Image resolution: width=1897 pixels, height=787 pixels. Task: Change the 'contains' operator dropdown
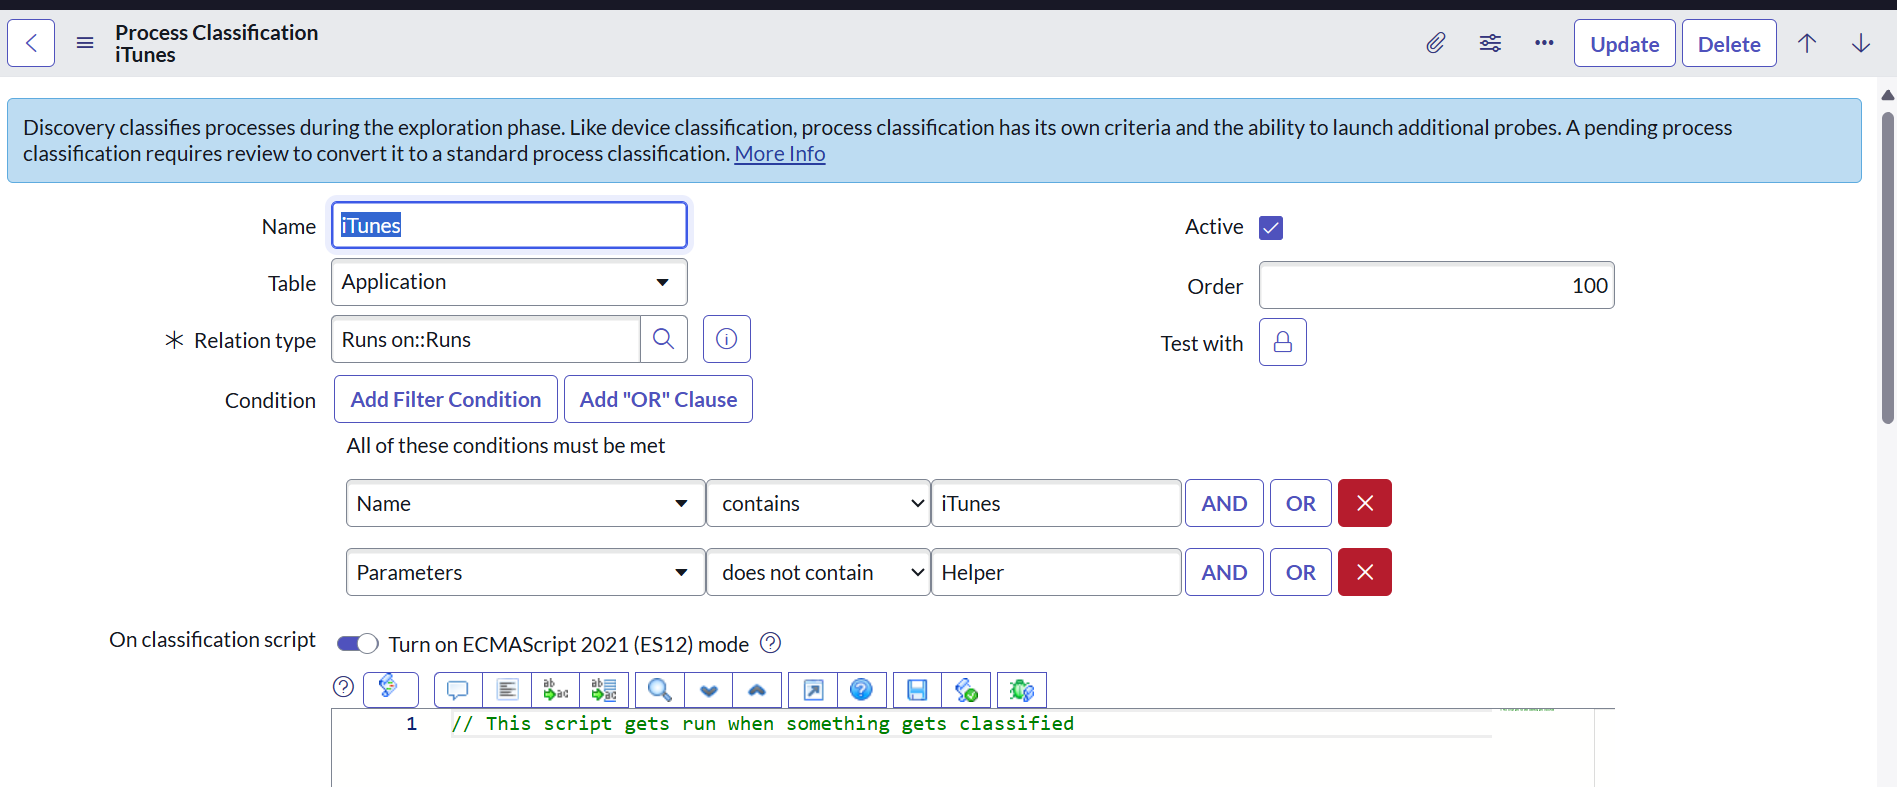coord(818,503)
